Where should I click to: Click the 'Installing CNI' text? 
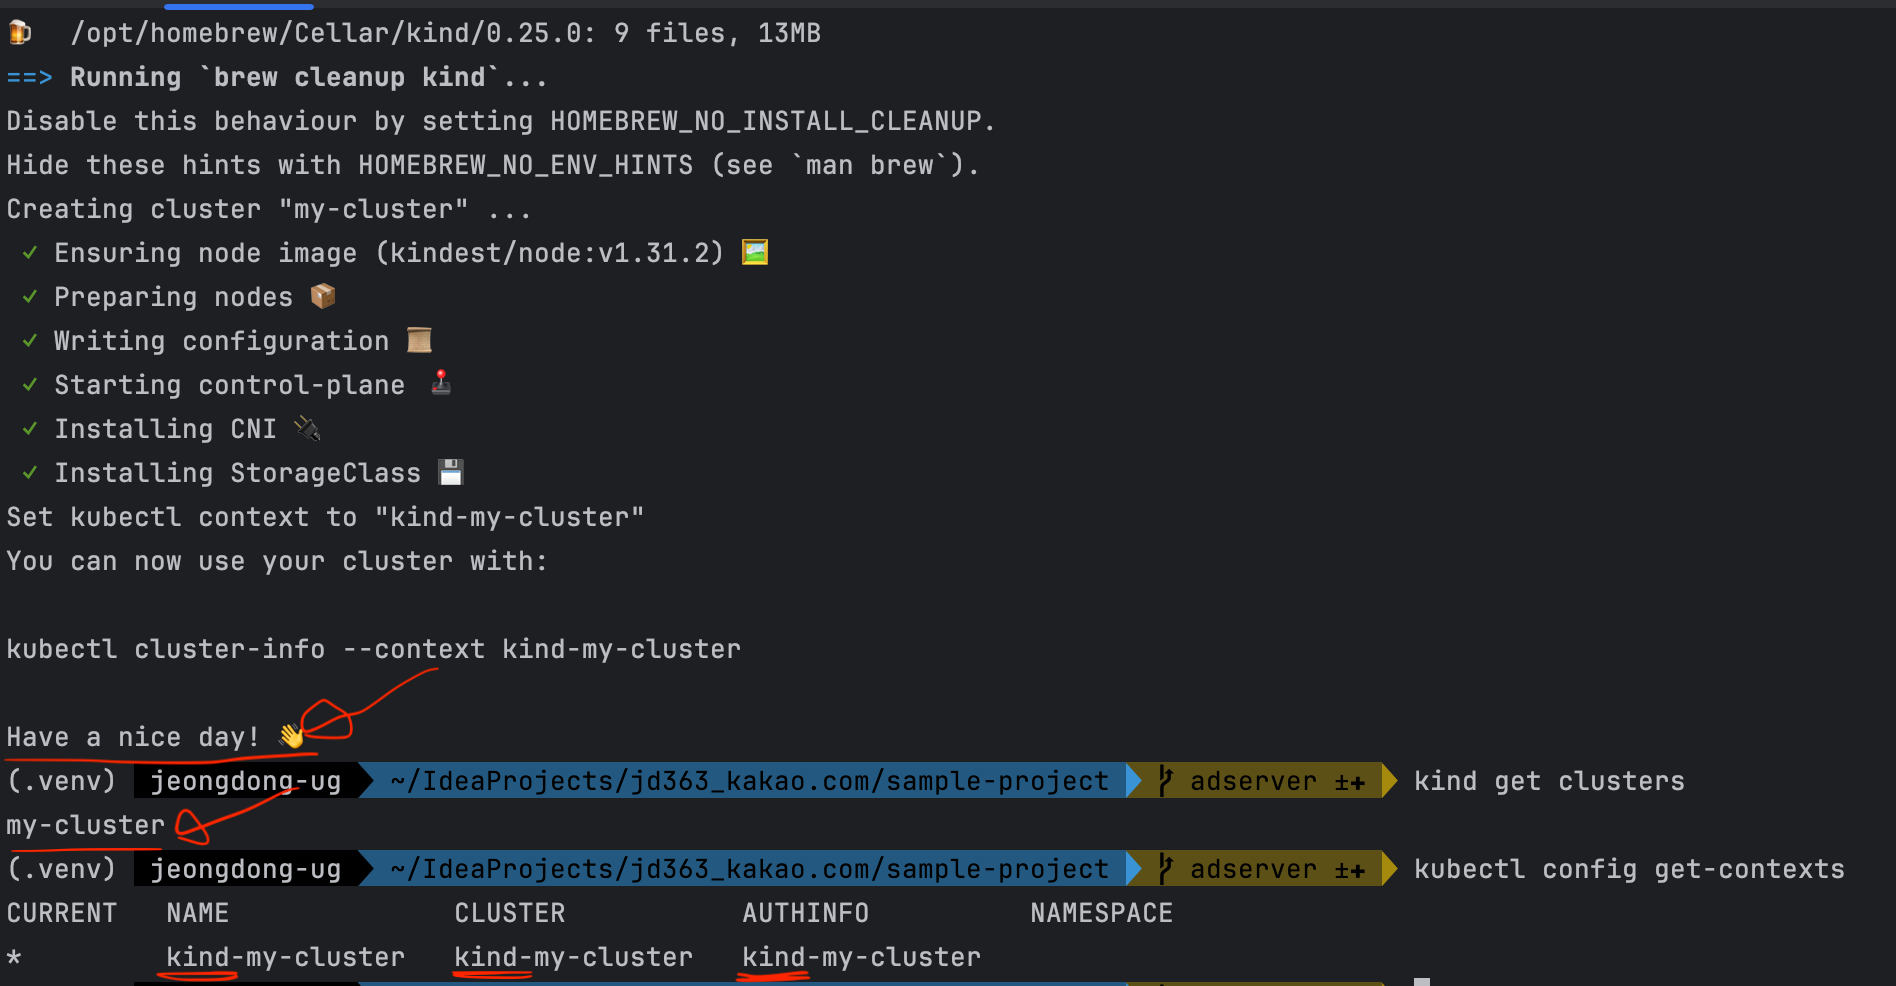(166, 429)
